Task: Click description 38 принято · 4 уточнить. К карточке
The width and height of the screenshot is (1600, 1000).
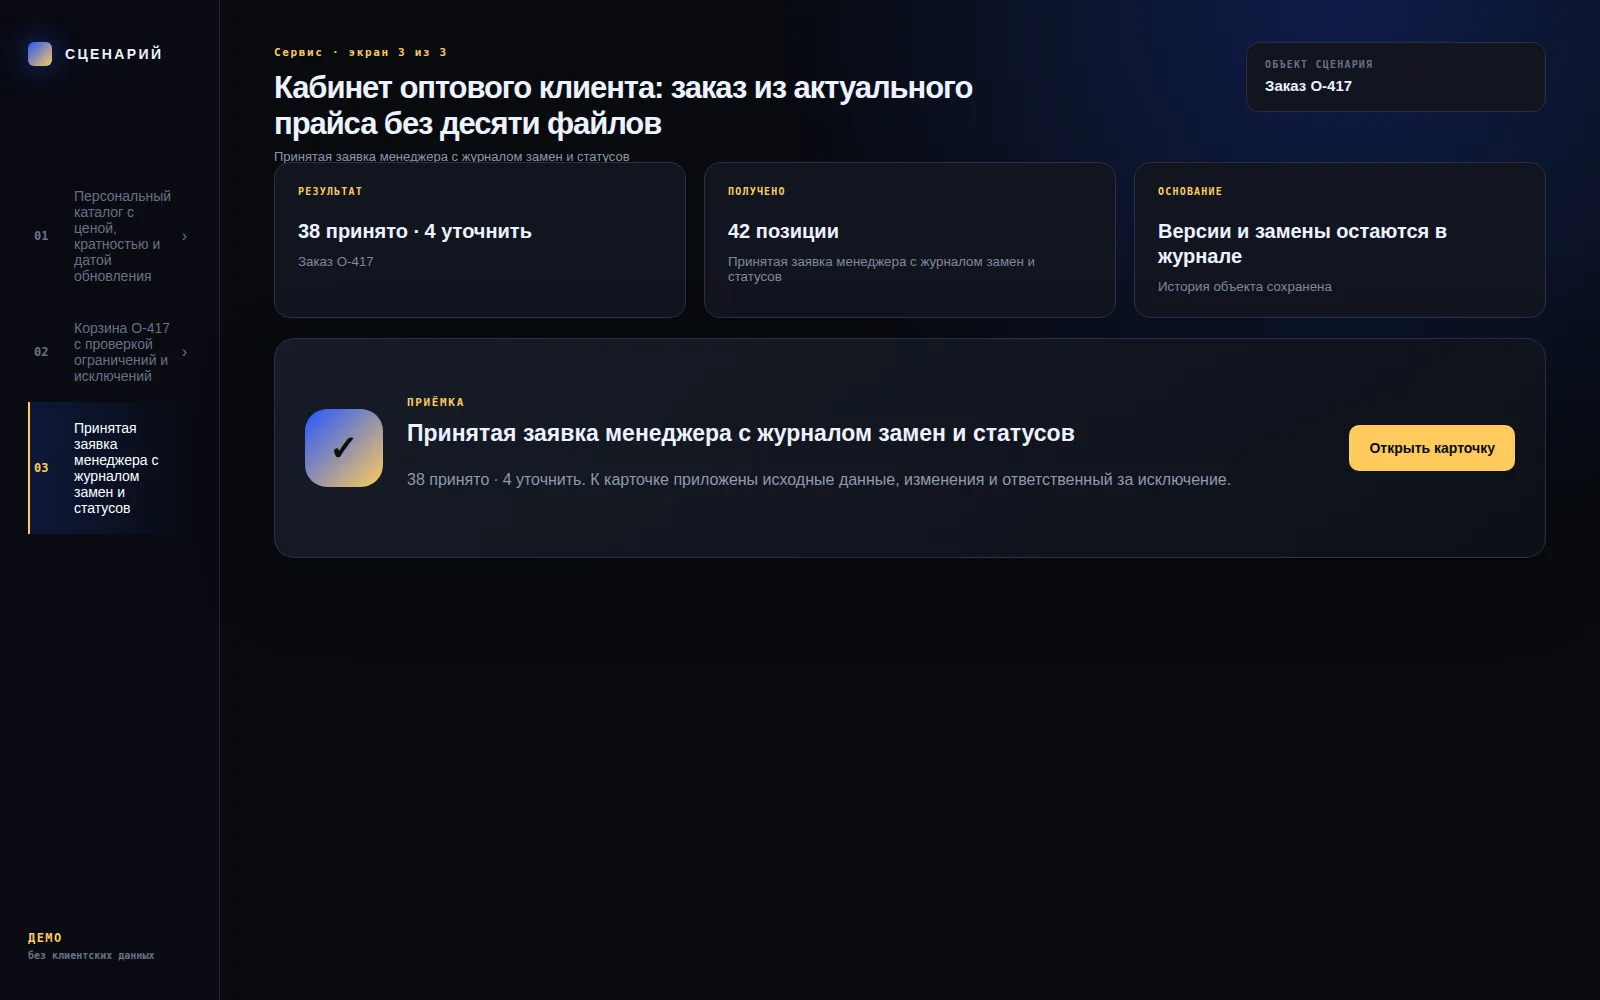Action: [819, 480]
